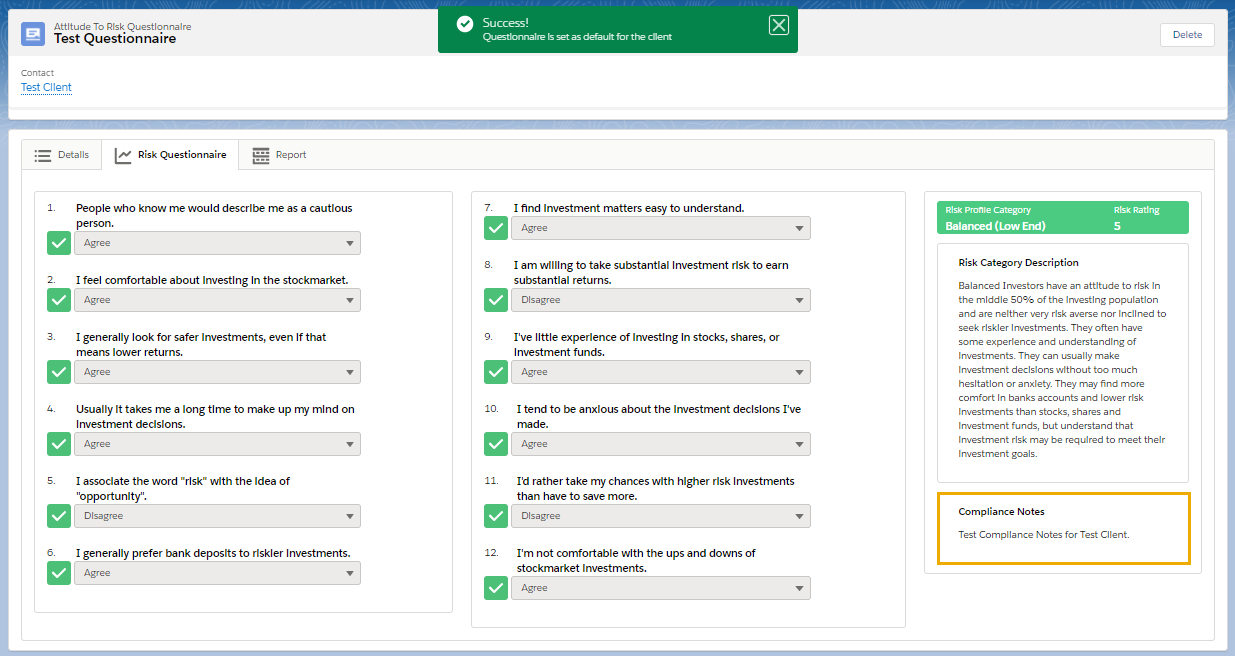Click green check icon beside question 12
Viewport: 1235px width, 656px height.
(496, 588)
